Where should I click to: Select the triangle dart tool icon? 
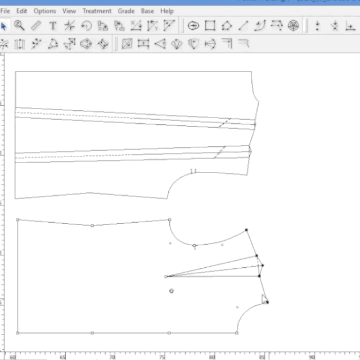pyautogui.click(x=160, y=44)
